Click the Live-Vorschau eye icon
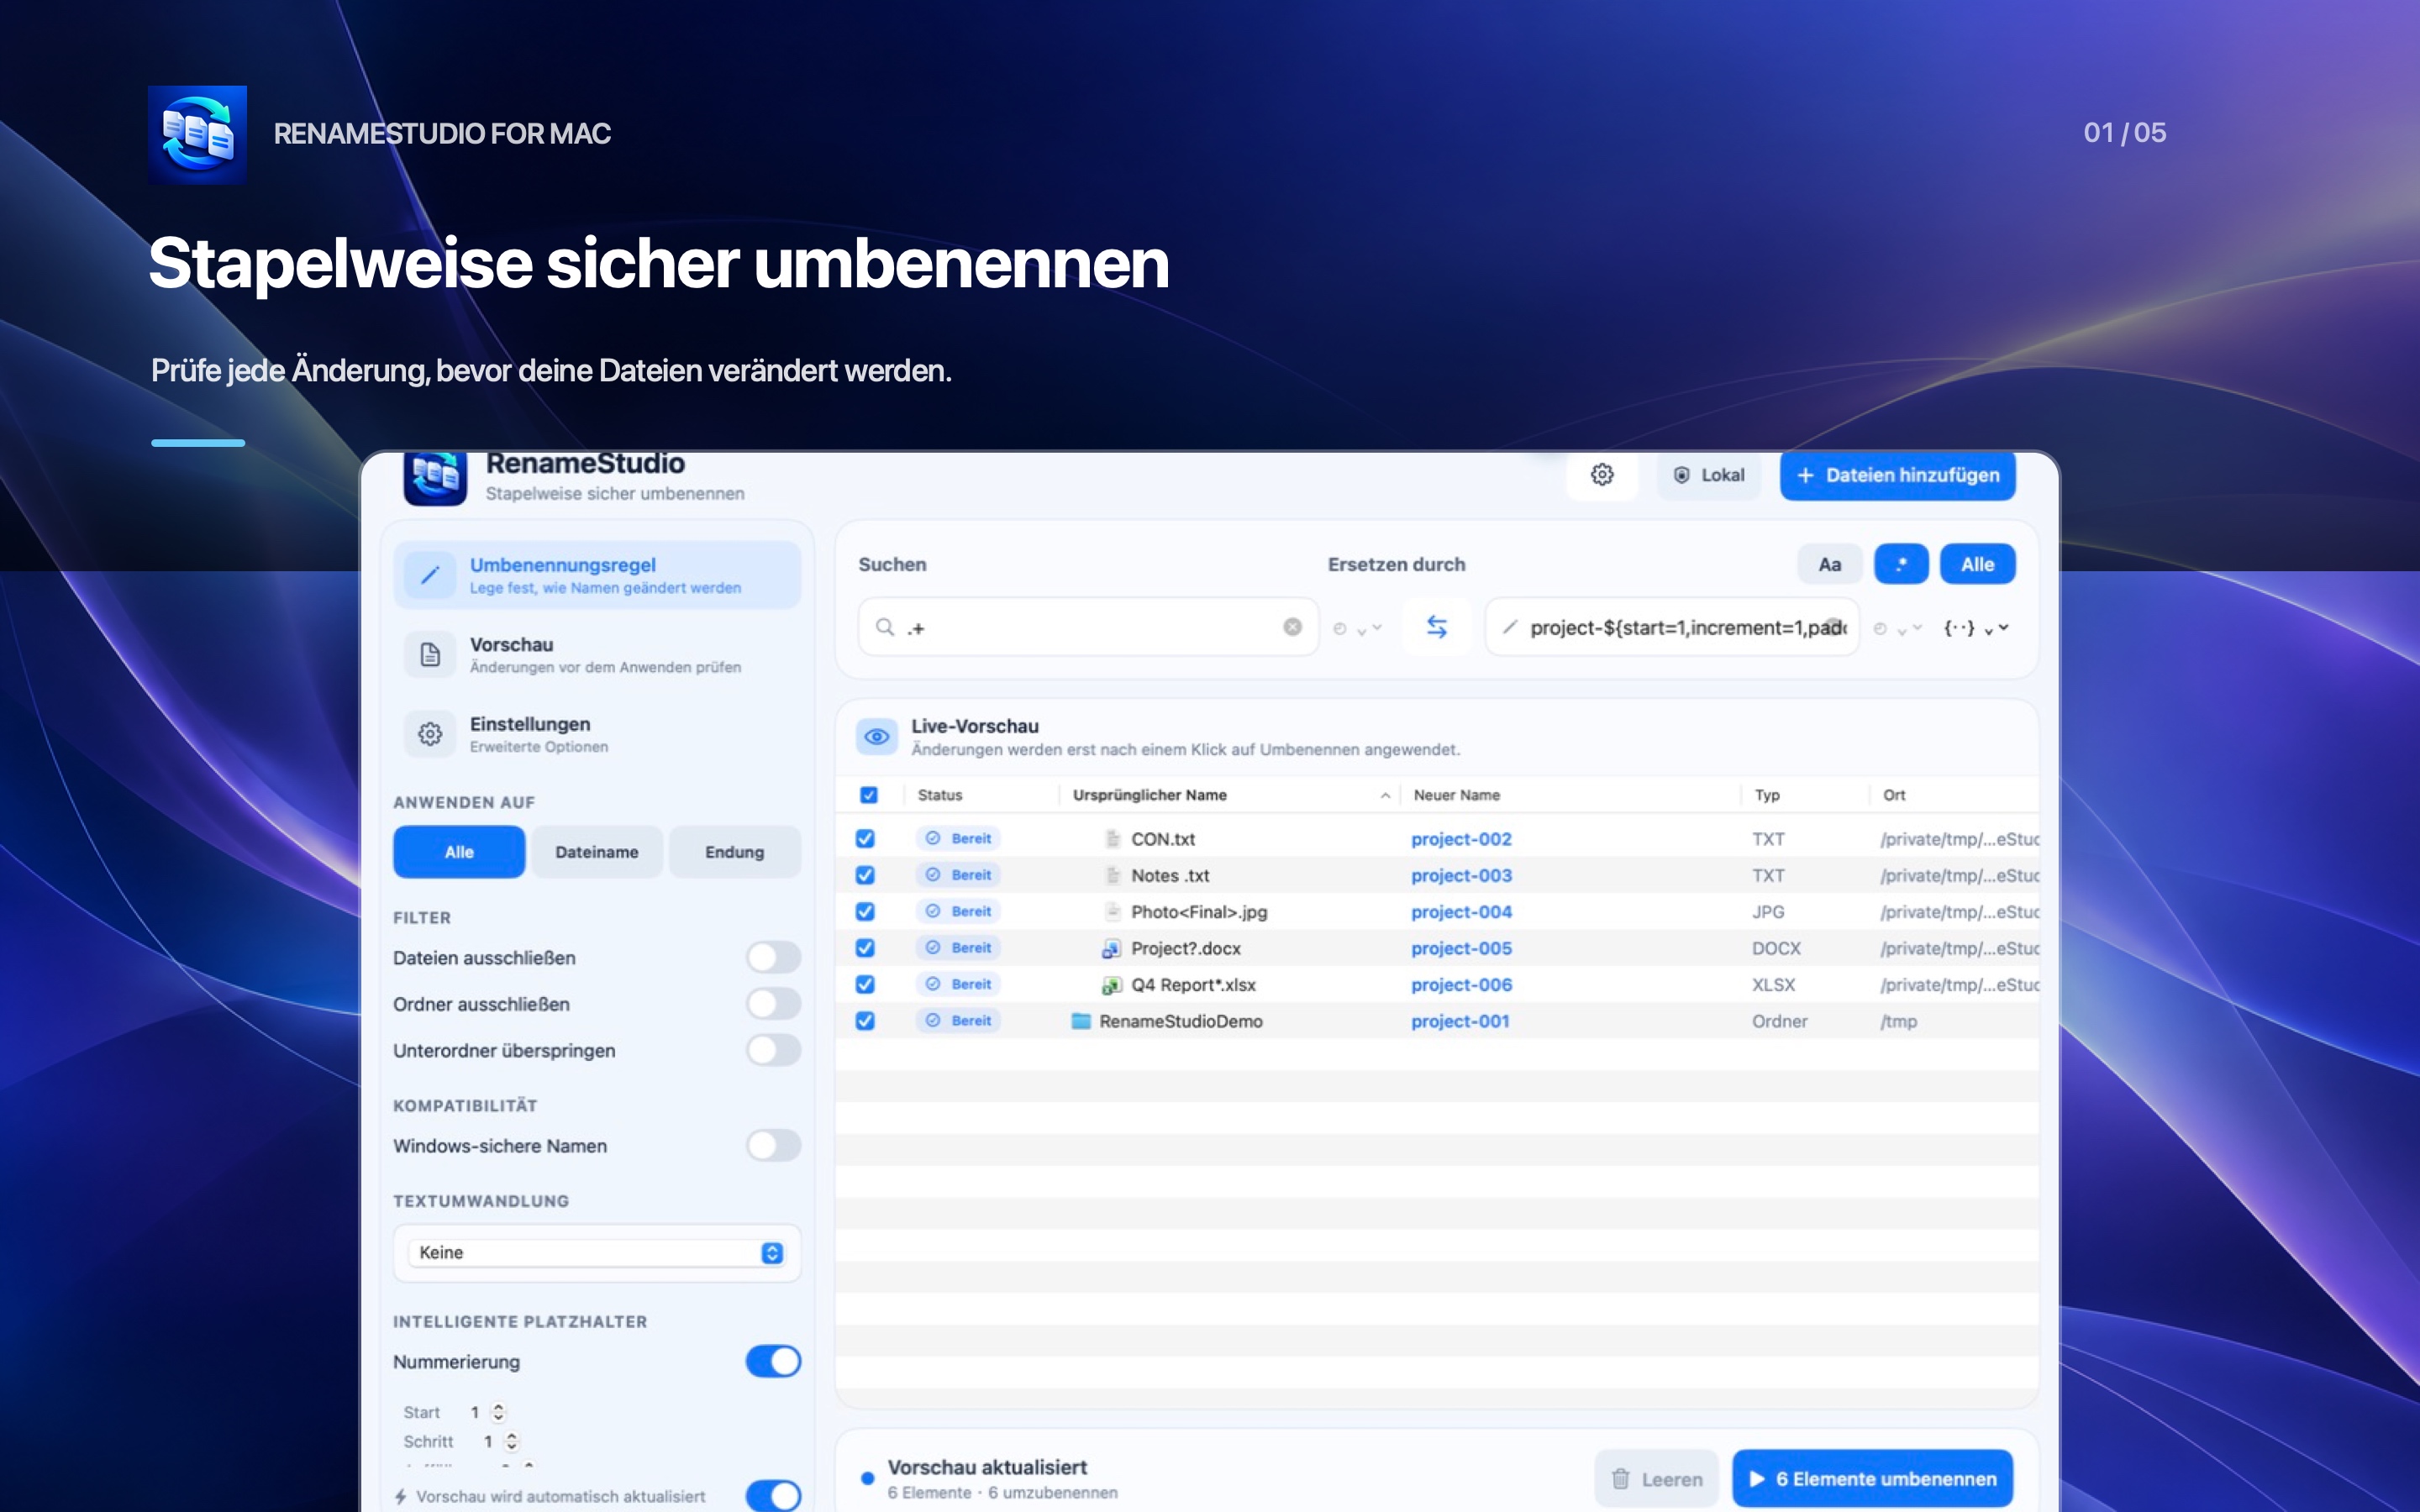The height and width of the screenshot is (1512, 2420). pos(876,737)
